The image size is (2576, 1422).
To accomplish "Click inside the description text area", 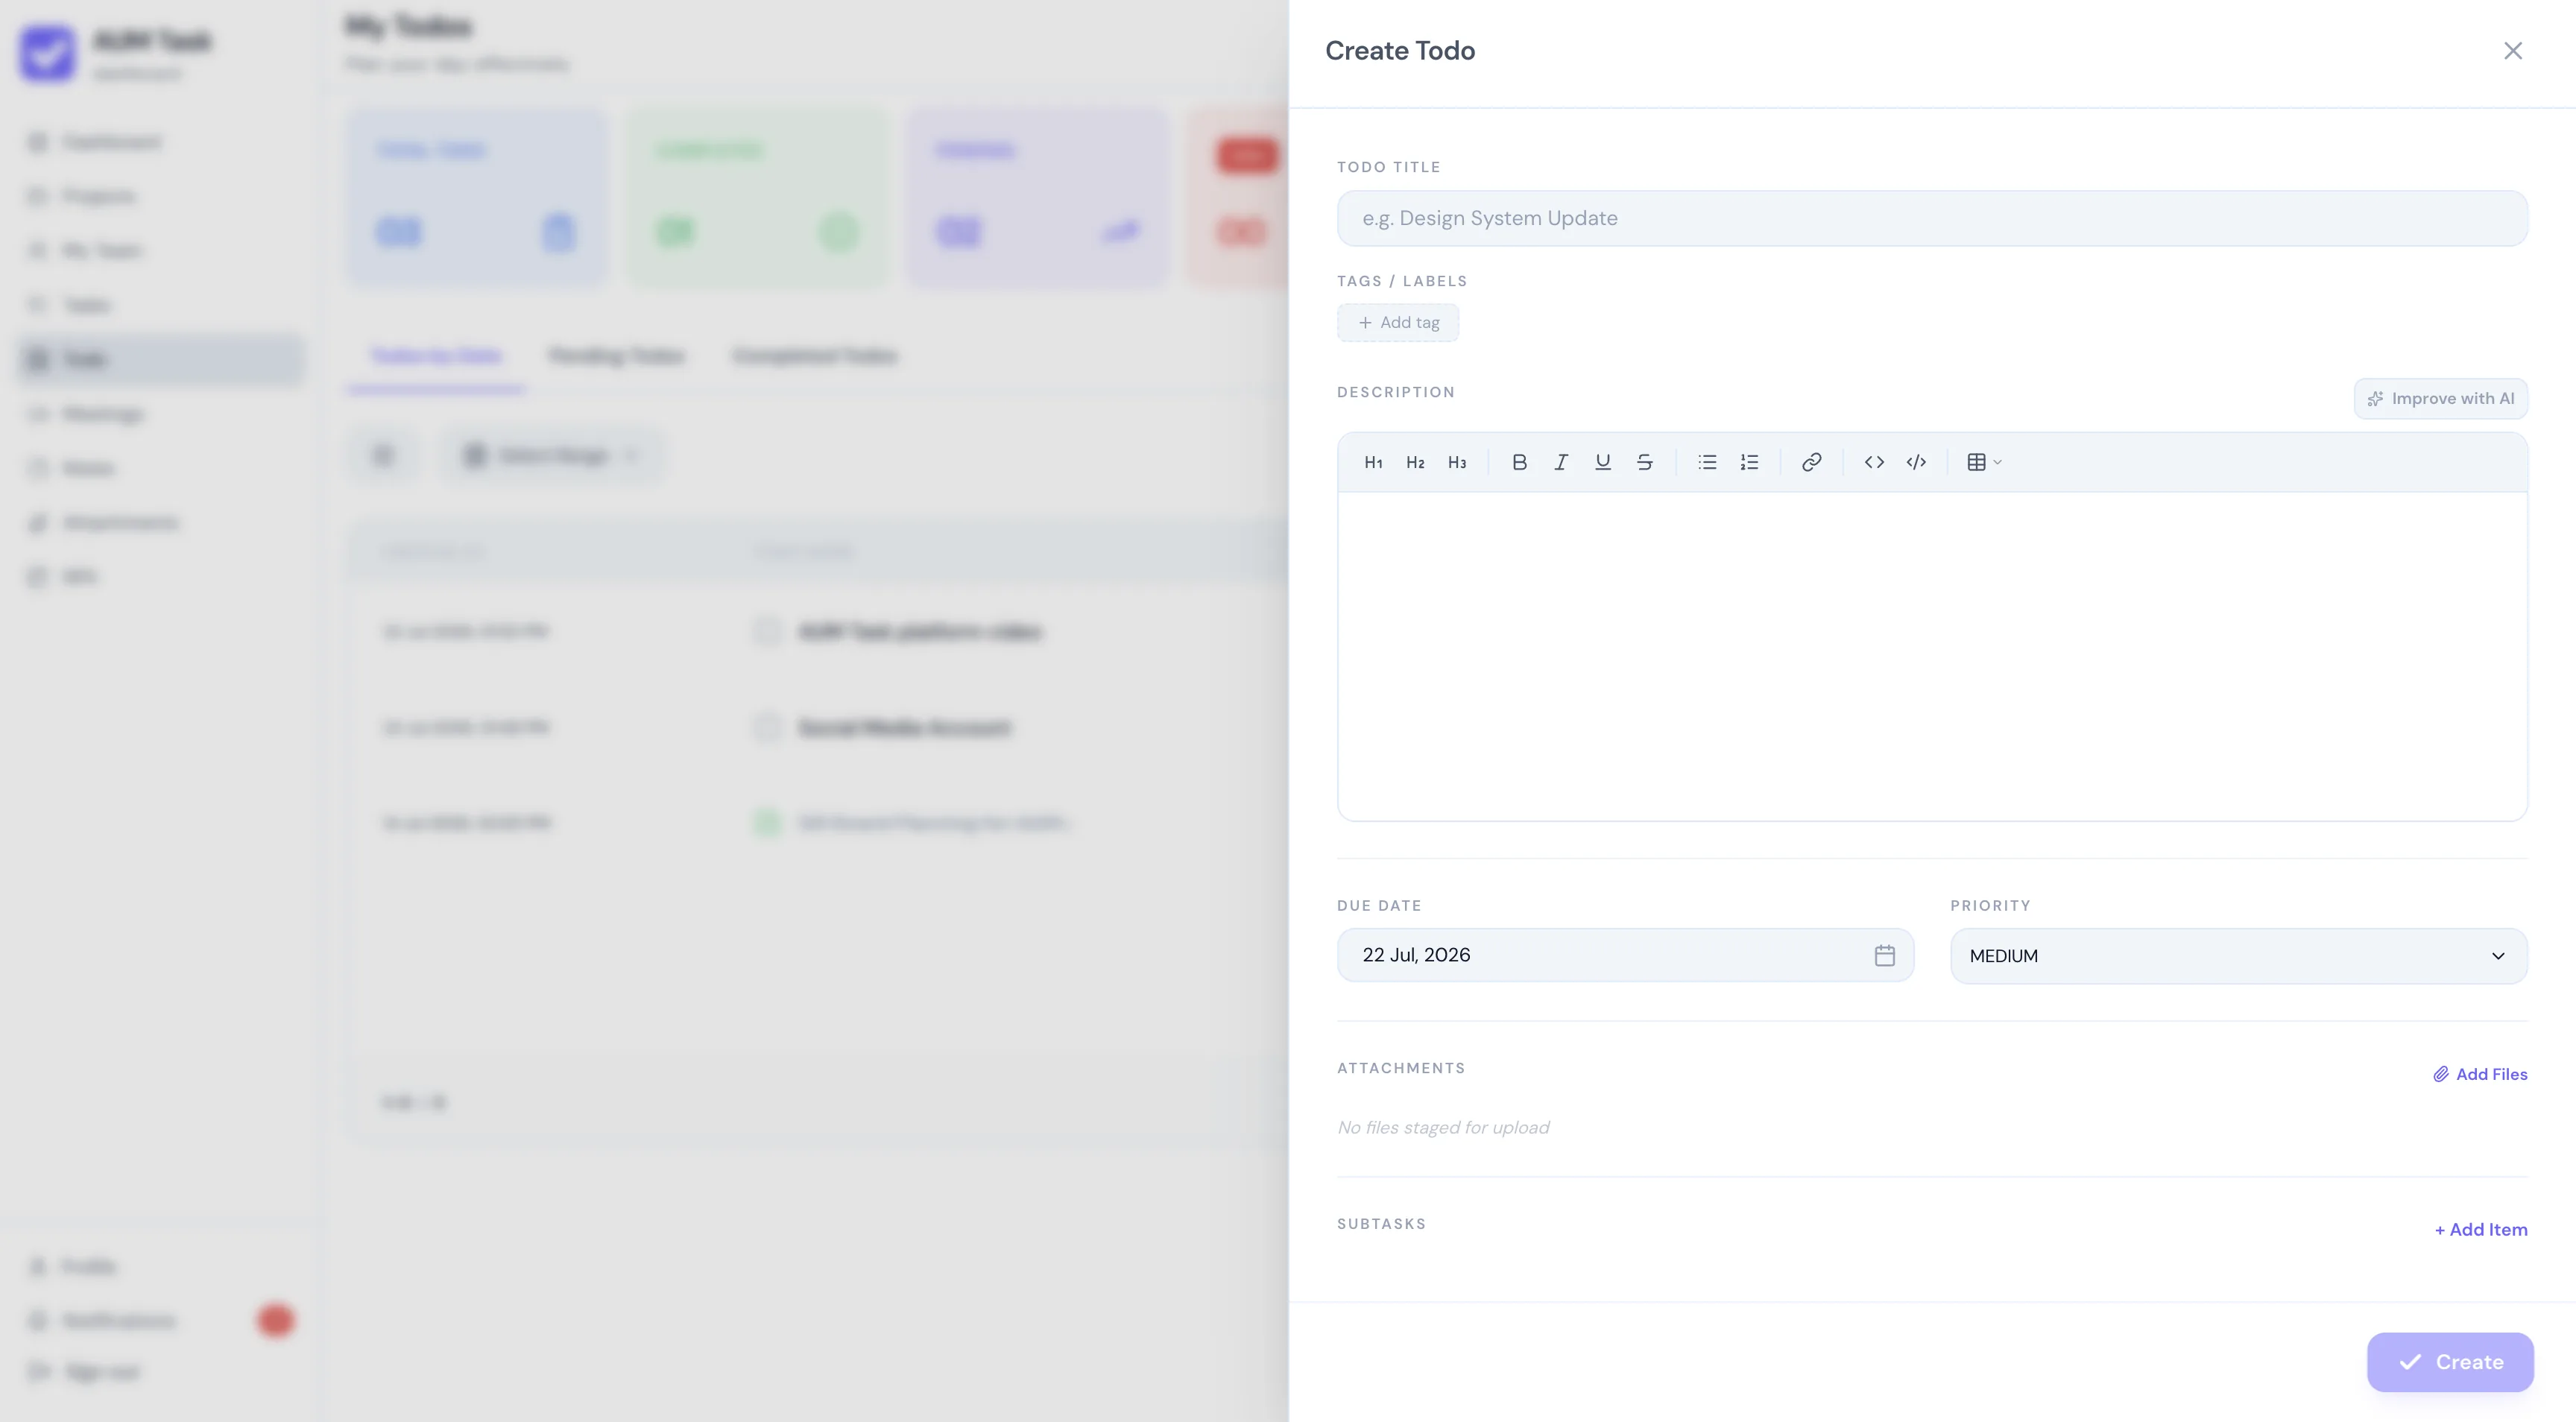I will pos(1932,656).
